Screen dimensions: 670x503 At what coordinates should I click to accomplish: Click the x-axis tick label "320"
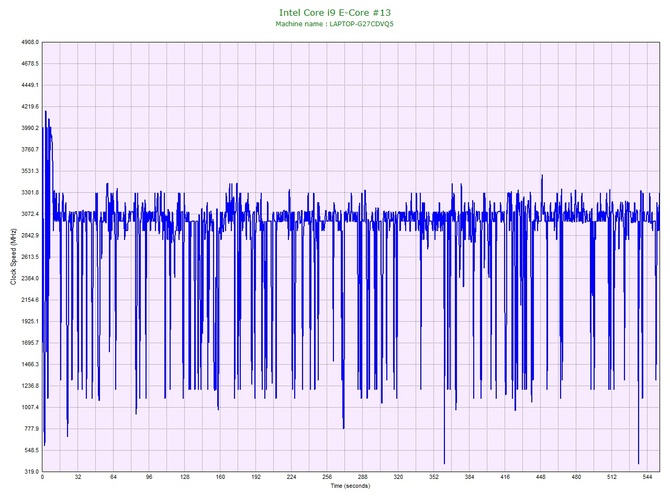pos(398,477)
